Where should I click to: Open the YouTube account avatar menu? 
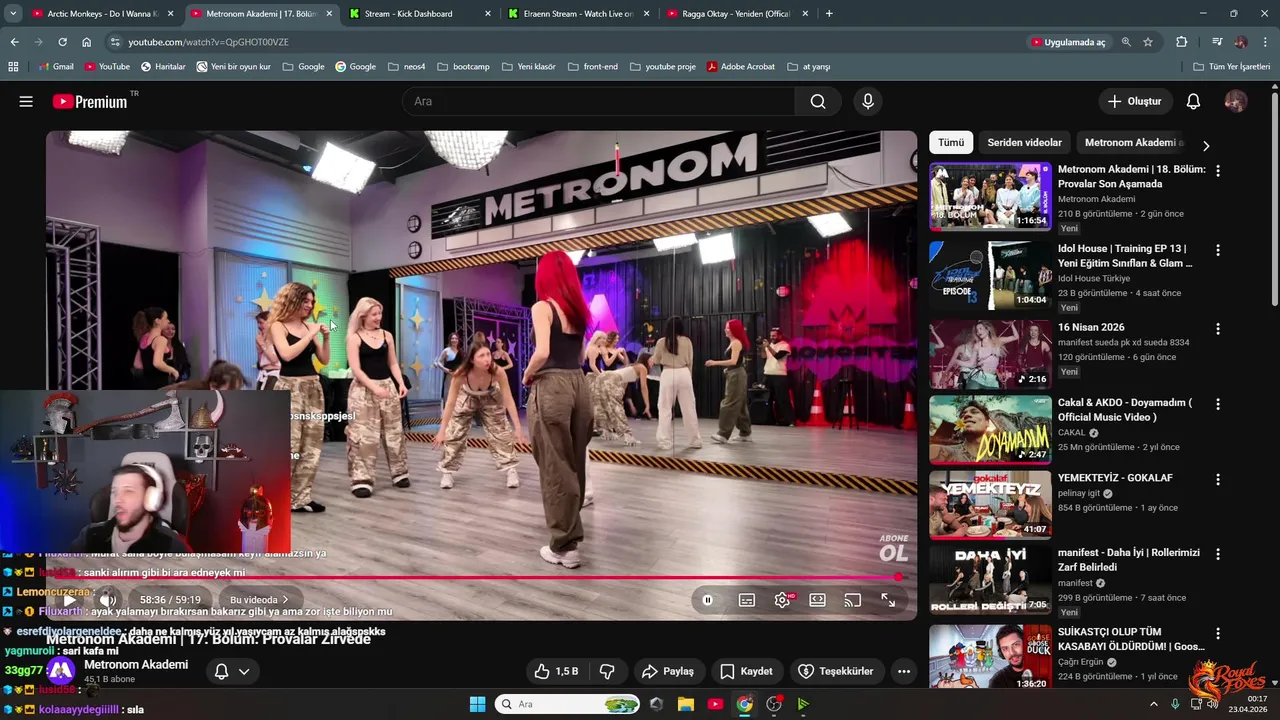point(1236,101)
